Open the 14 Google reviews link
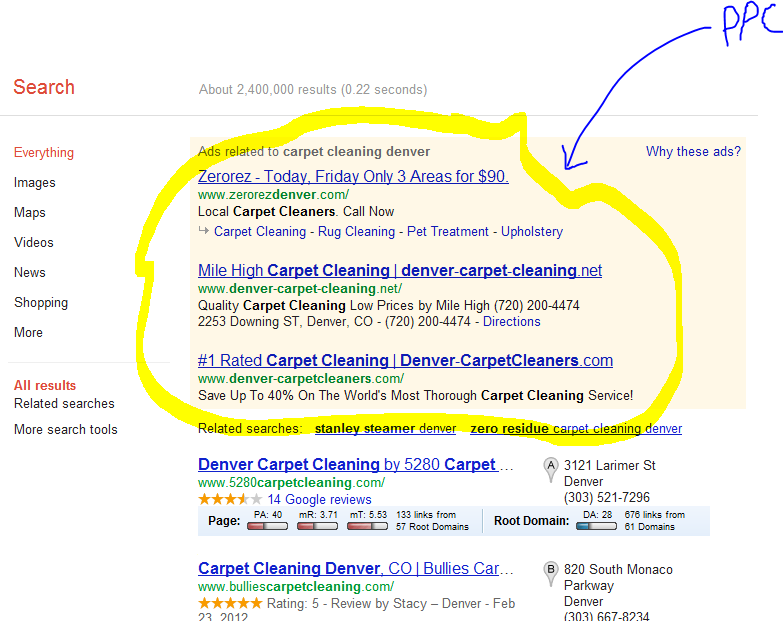 pos(320,500)
